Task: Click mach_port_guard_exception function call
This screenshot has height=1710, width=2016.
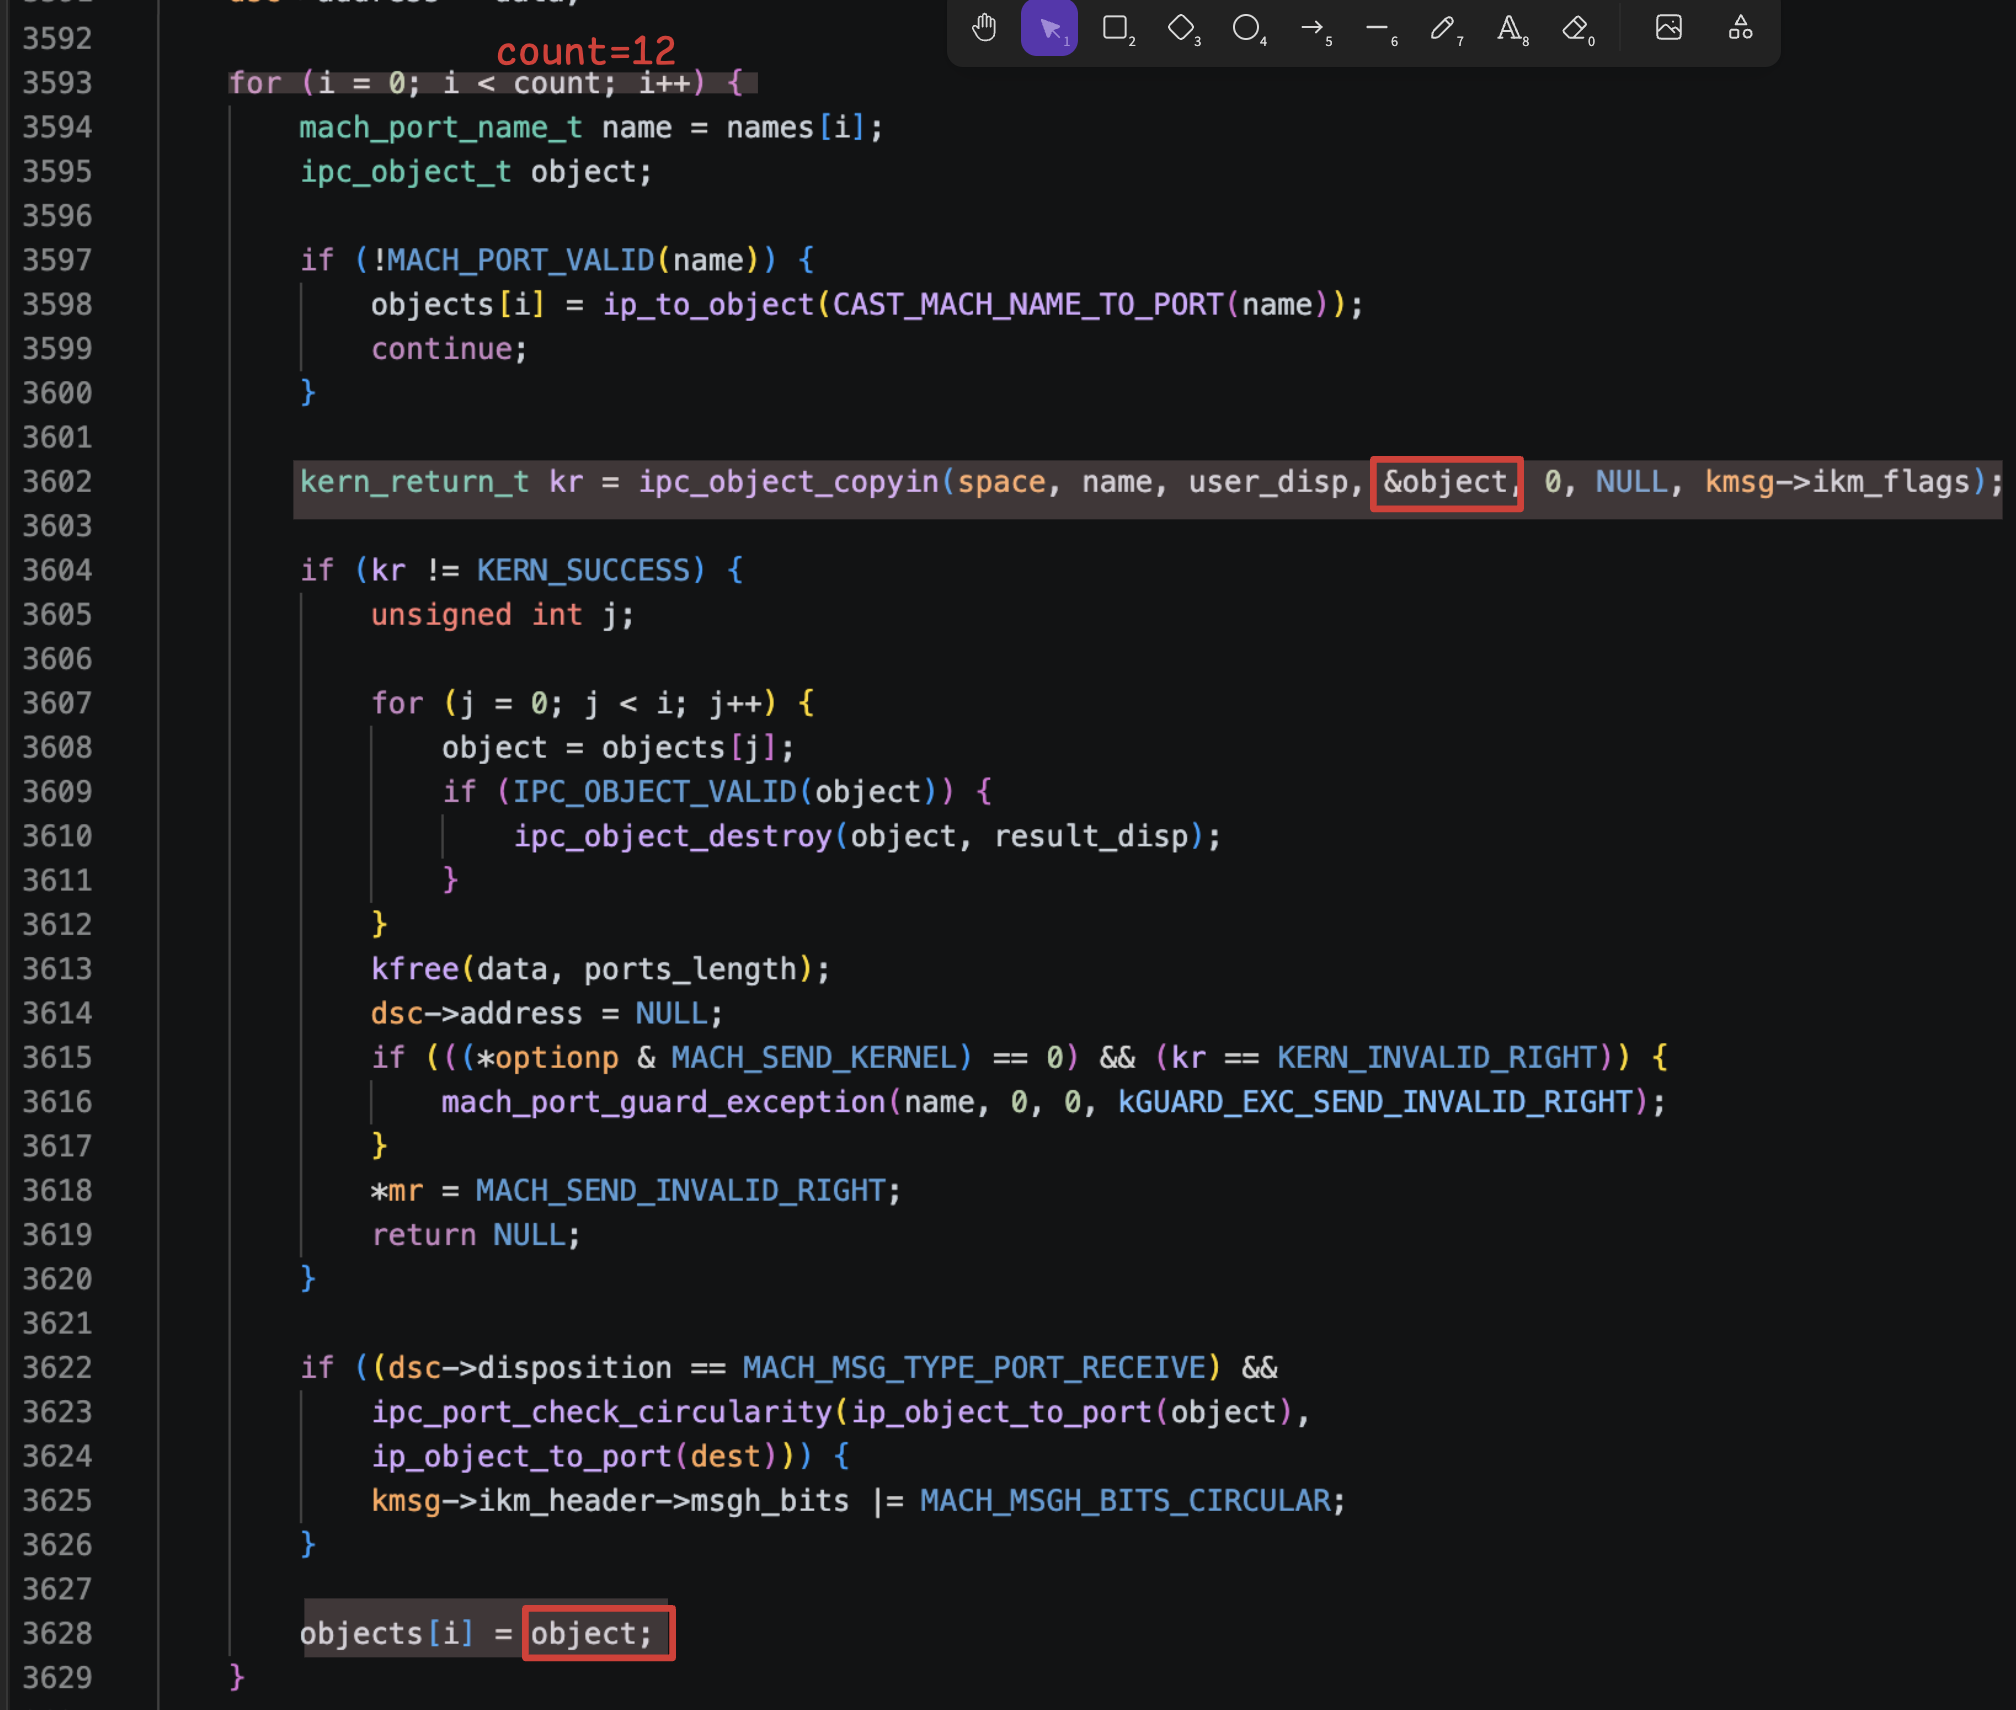Action: tap(664, 1102)
